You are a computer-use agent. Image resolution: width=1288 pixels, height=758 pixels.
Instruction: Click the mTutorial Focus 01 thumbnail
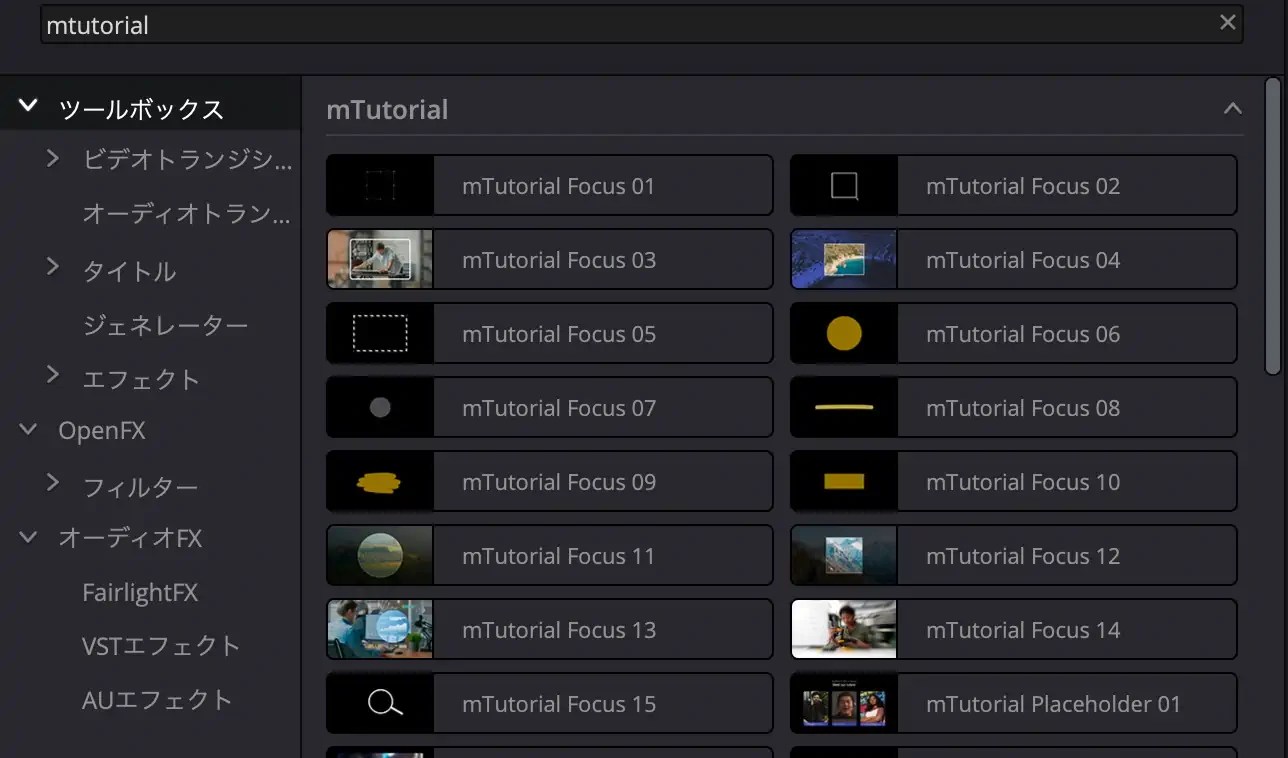click(x=380, y=185)
